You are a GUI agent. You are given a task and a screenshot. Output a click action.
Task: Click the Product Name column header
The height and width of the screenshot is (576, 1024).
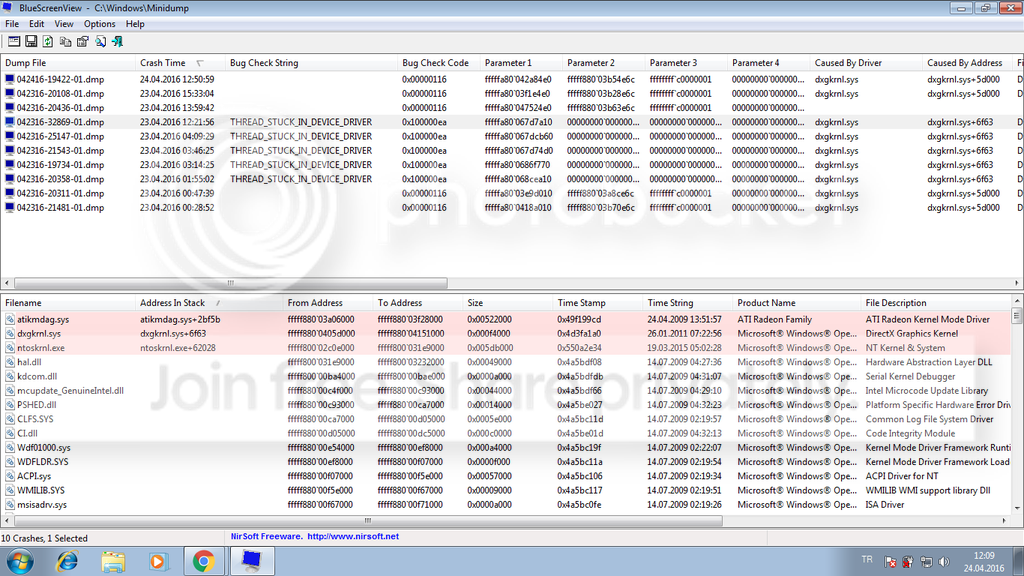click(796, 303)
